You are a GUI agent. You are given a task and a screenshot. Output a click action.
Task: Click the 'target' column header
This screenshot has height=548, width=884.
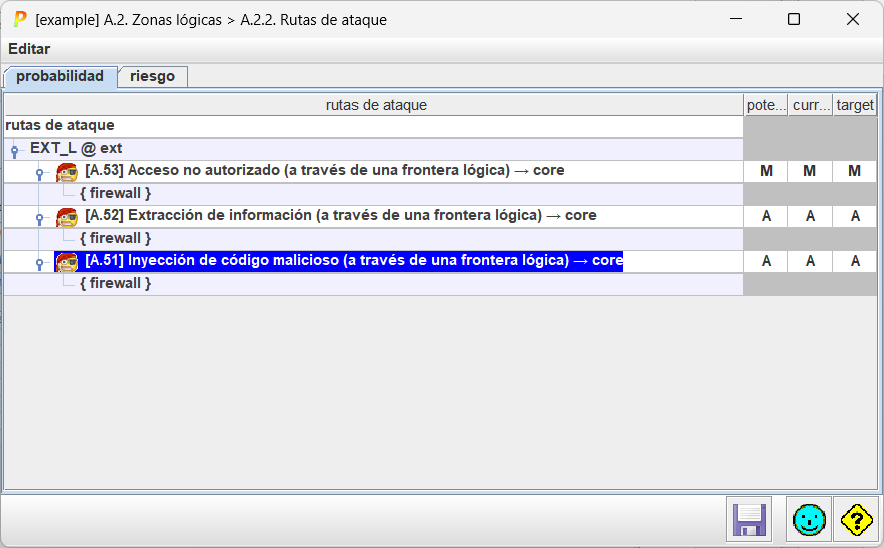pyautogui.click(x=855, y=105)
